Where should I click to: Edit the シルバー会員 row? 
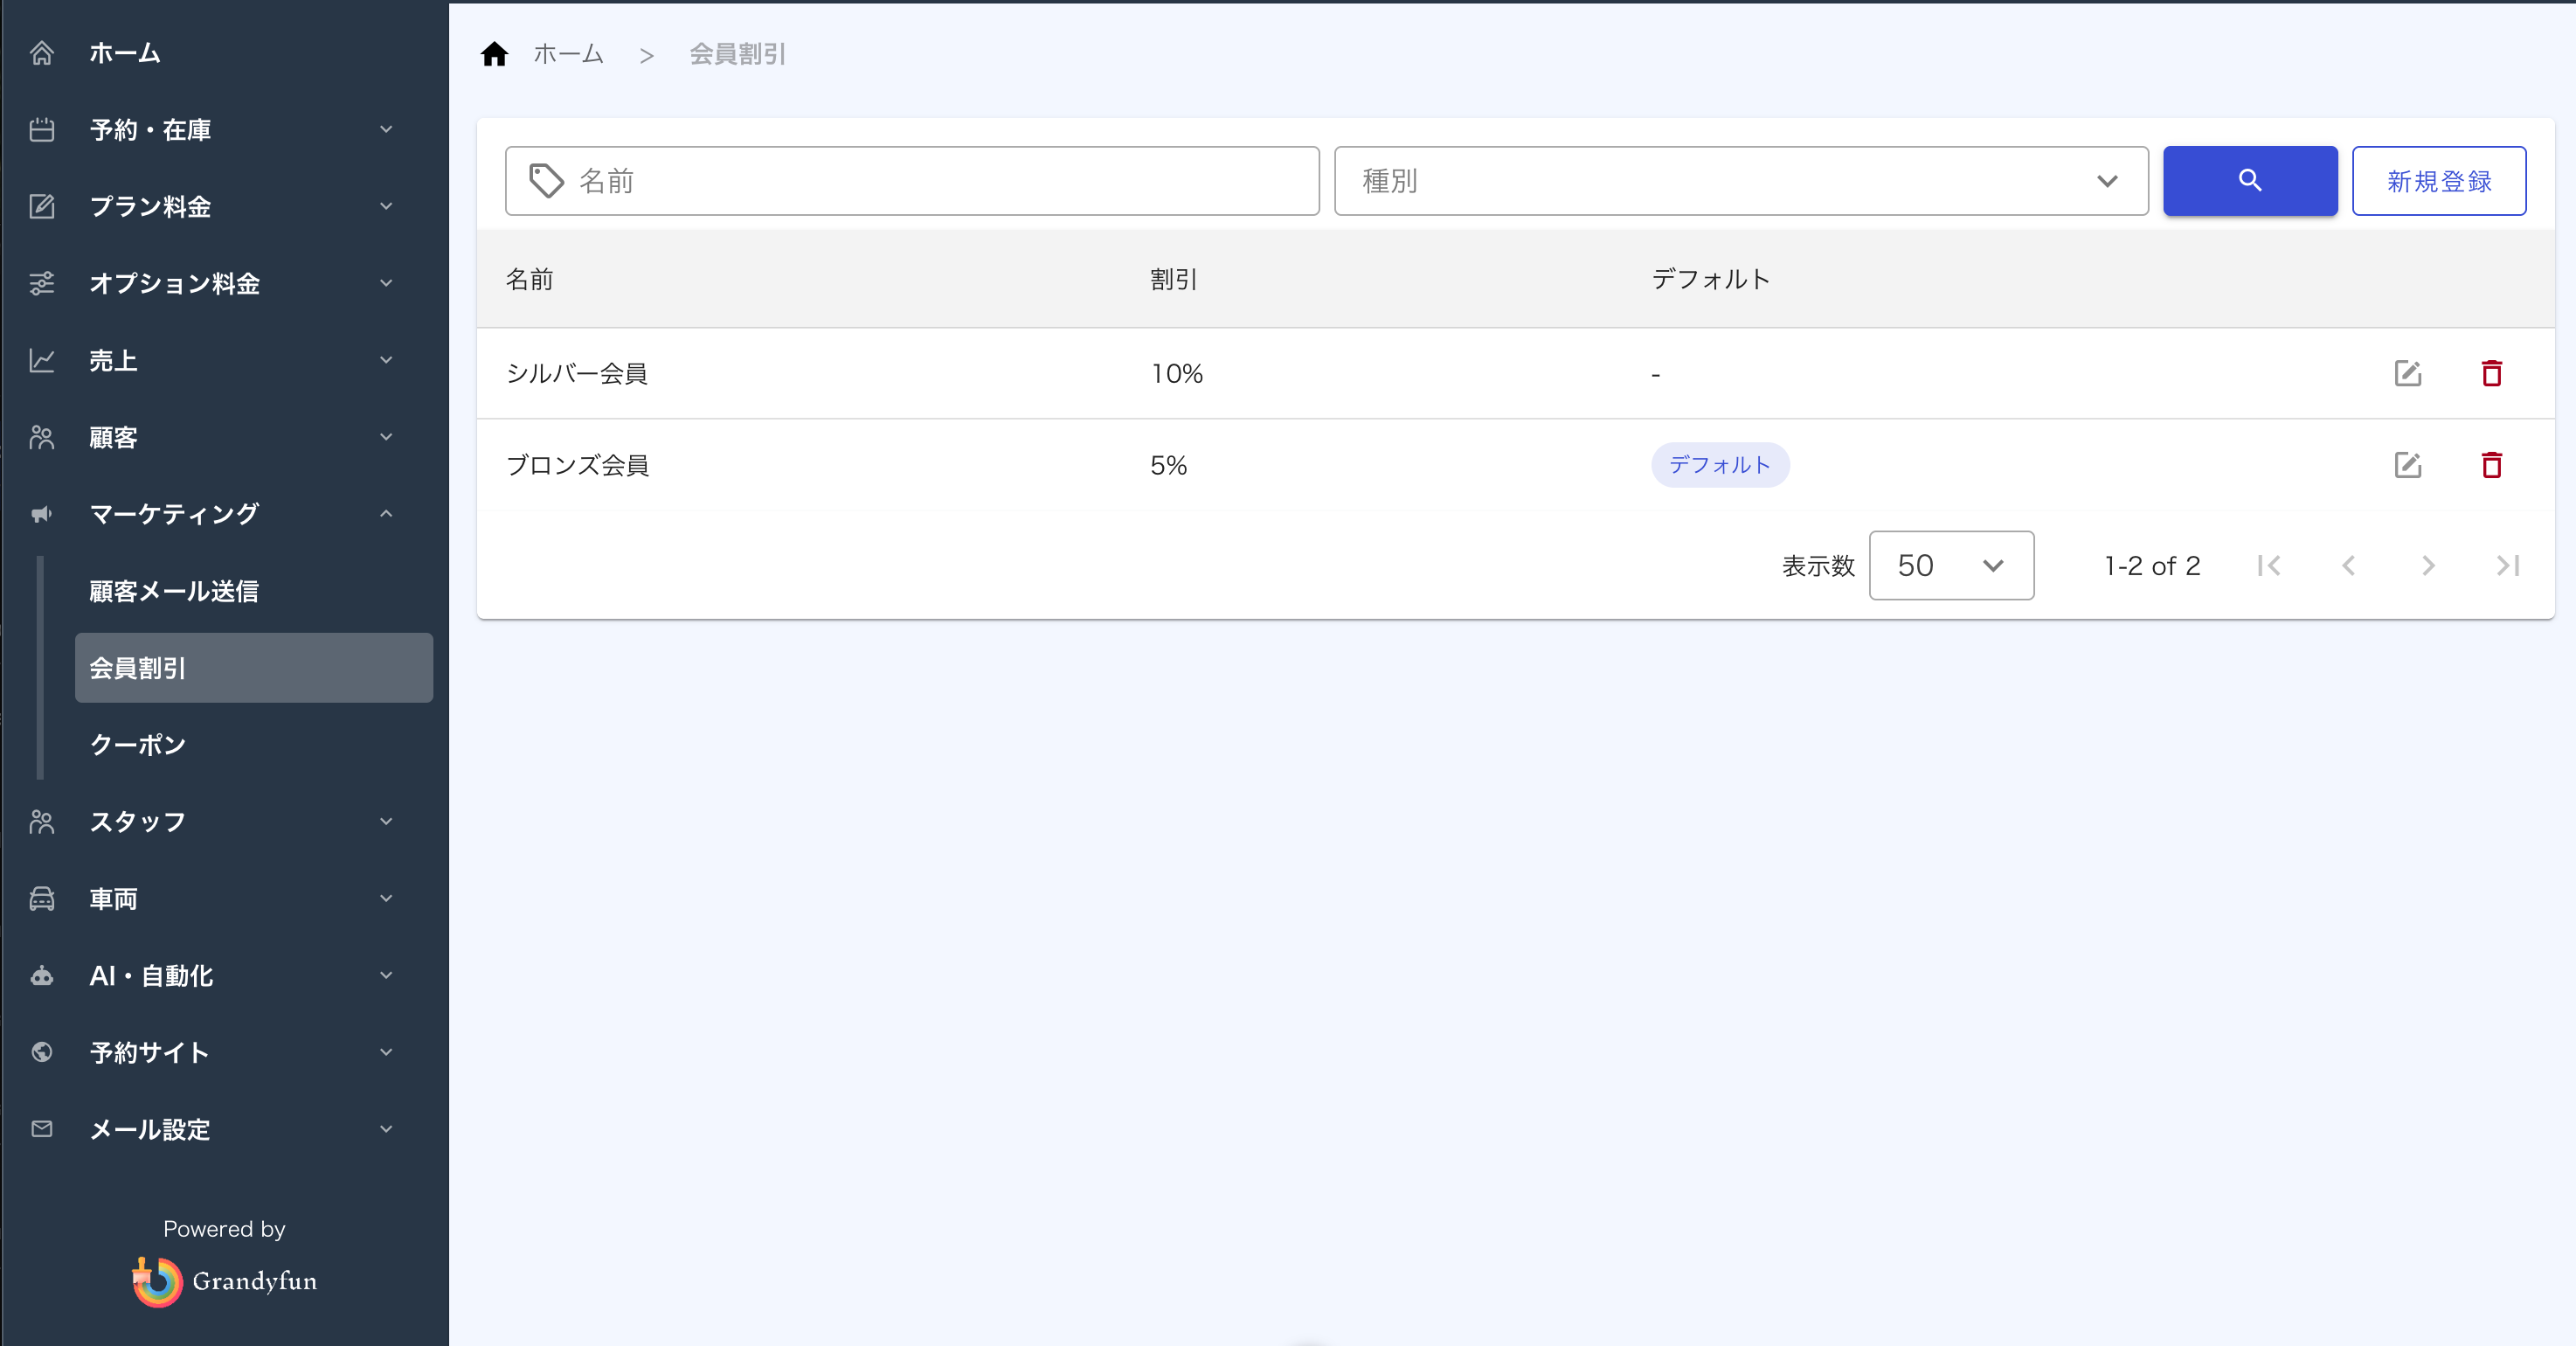(x=2408, y=373)
